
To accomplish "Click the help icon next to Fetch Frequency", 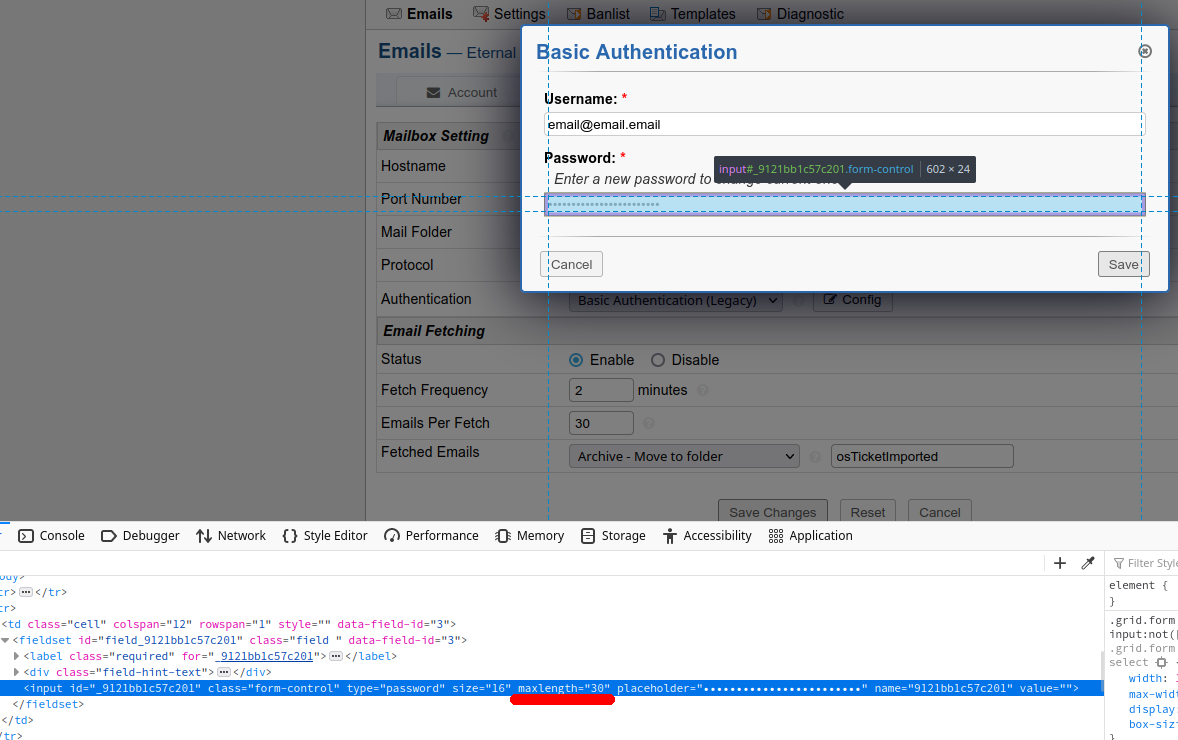I will click(x=703, y=390).
